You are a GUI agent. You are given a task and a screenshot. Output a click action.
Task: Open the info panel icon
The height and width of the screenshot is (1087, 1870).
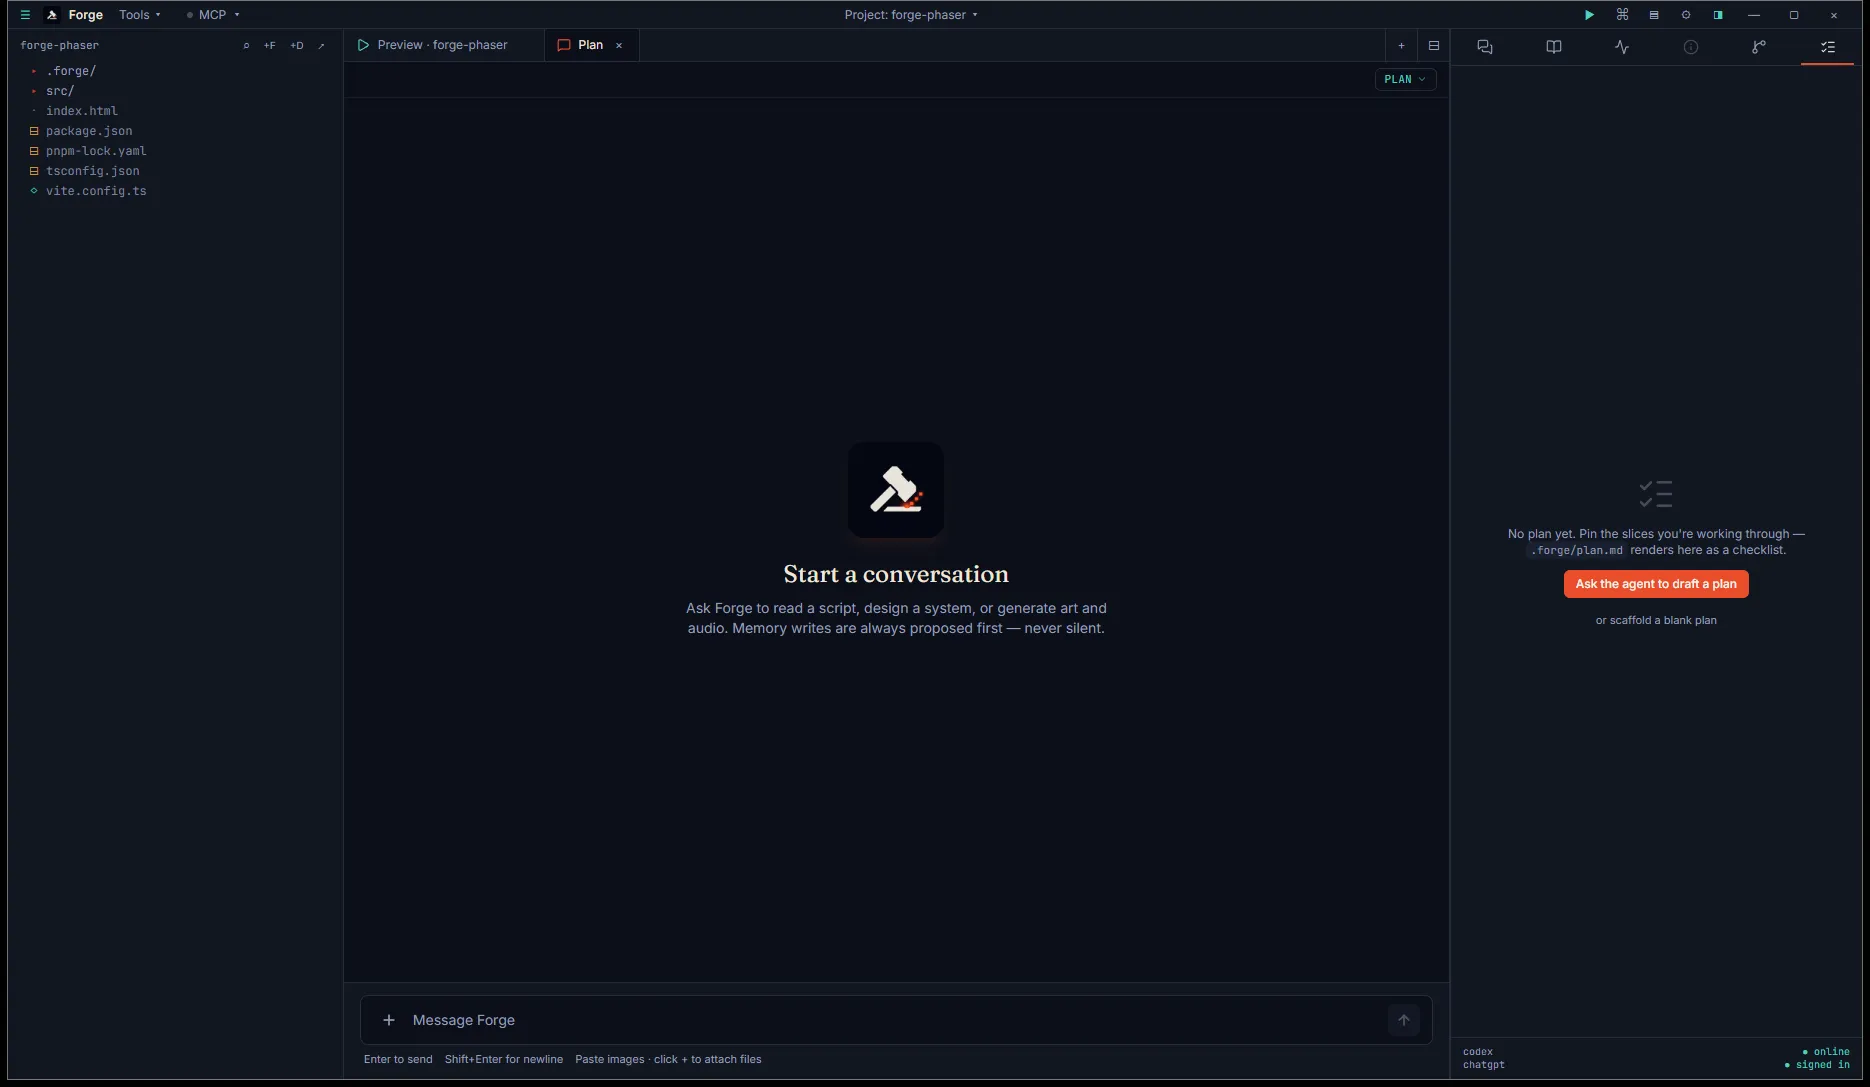1690,47
